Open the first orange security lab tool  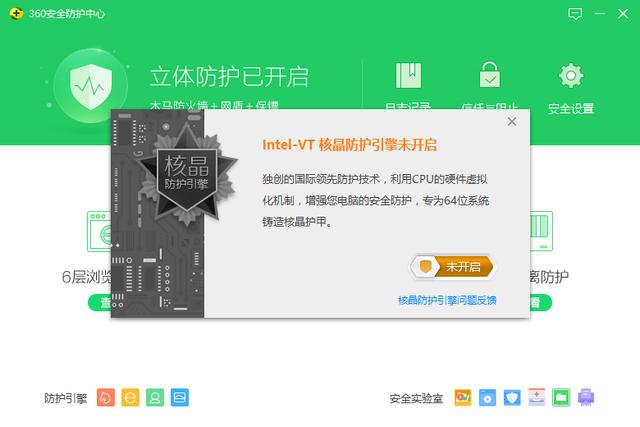(462, 397)
